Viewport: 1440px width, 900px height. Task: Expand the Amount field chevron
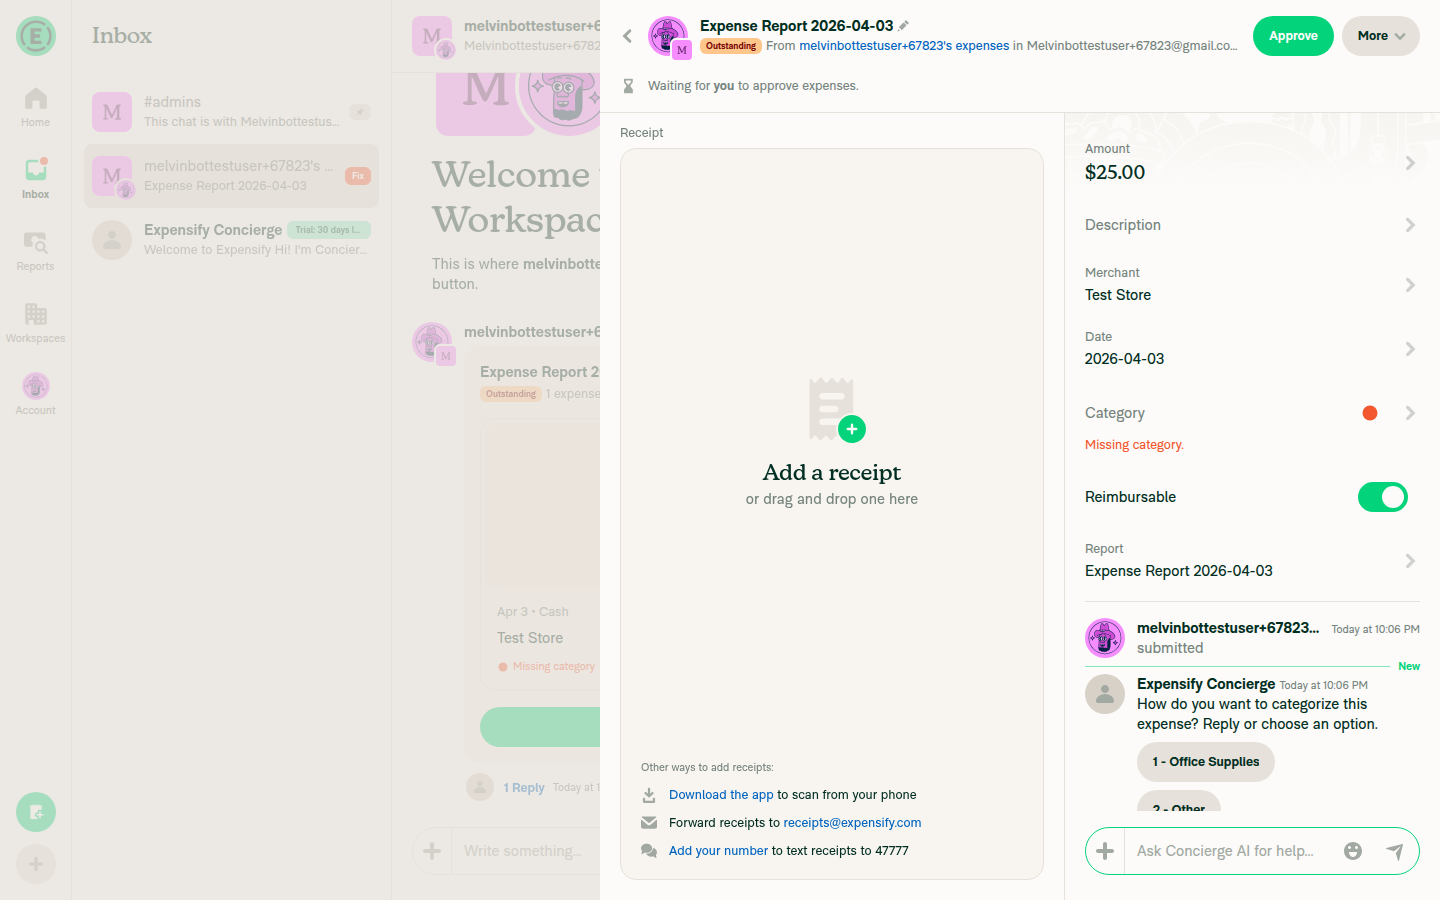[x=1409, y=162]
